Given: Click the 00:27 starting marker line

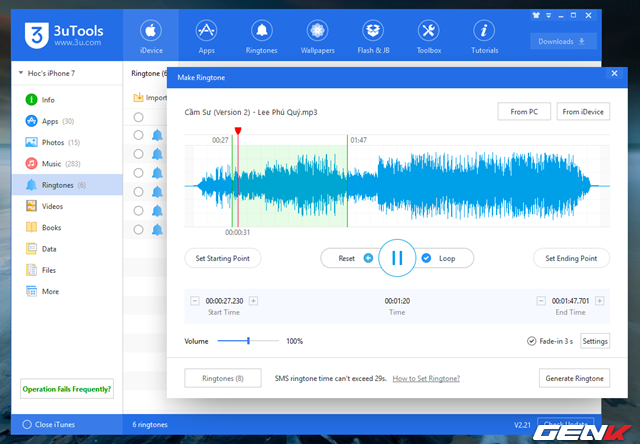Looking at the screenshot, I should (232, 181).
